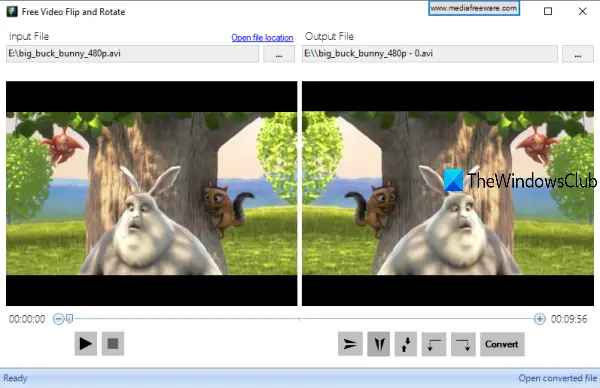The width and height of the screenshot is (600, 388).
Task: Rotate video counterclockwise with left-turn arrow
Action: click(434, 344)
